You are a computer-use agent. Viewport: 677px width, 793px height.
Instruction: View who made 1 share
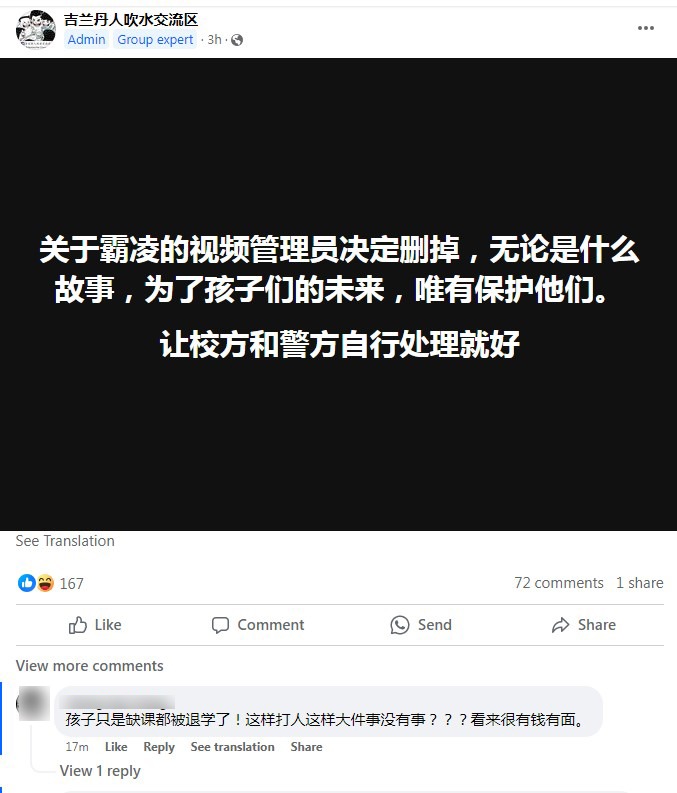click(x=640, y=583)
